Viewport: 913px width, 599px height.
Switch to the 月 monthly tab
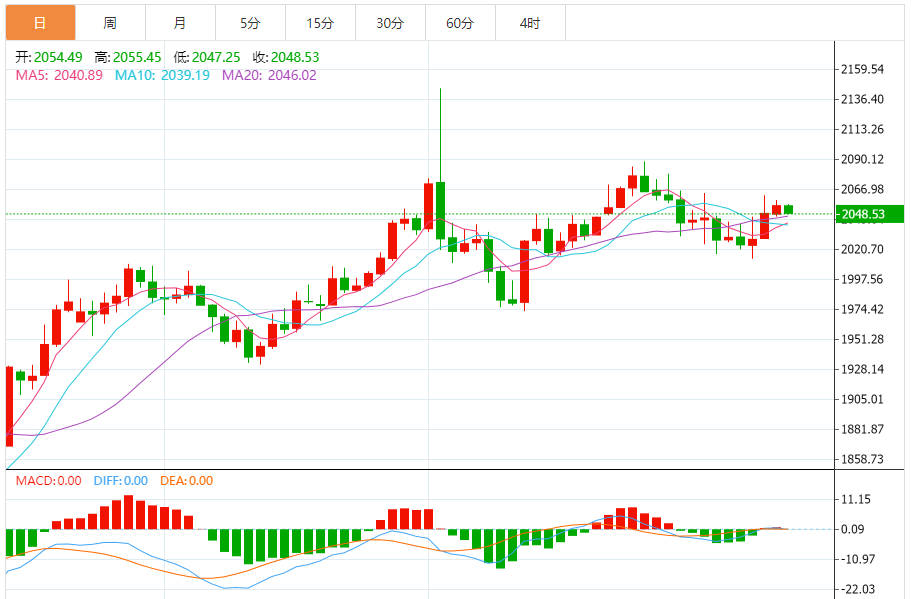(x=181, y=23)
